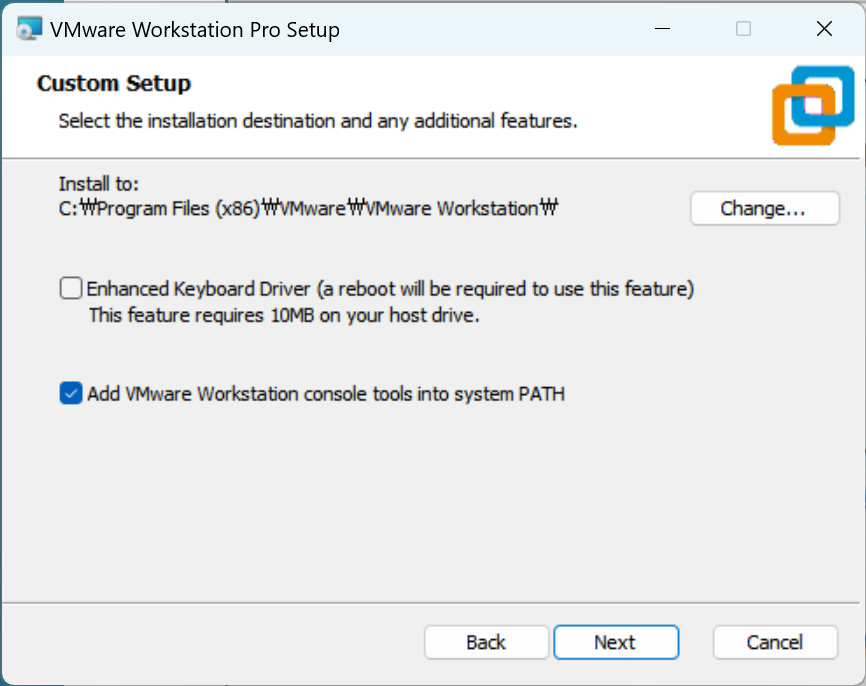Uncheck Add console tools into system PATH
This screenshot has width=866, height=686.
71,394
